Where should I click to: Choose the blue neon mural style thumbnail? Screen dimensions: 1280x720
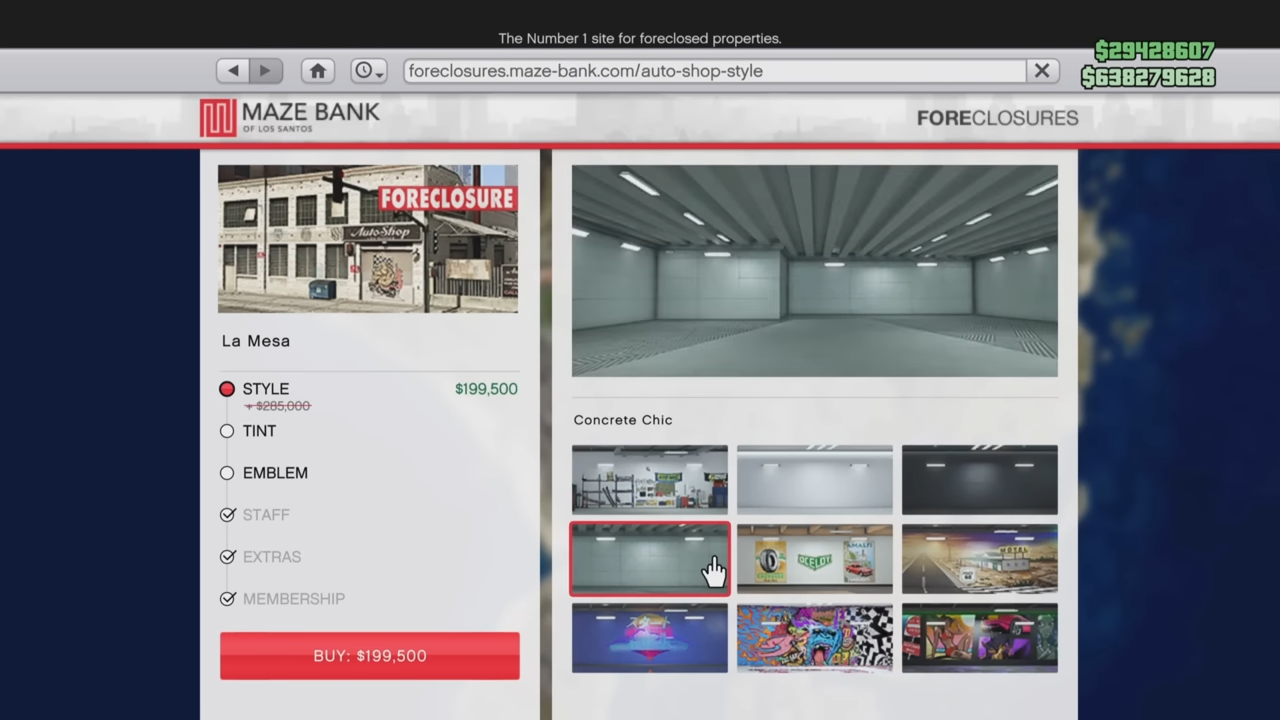click(x=650, y=637)
